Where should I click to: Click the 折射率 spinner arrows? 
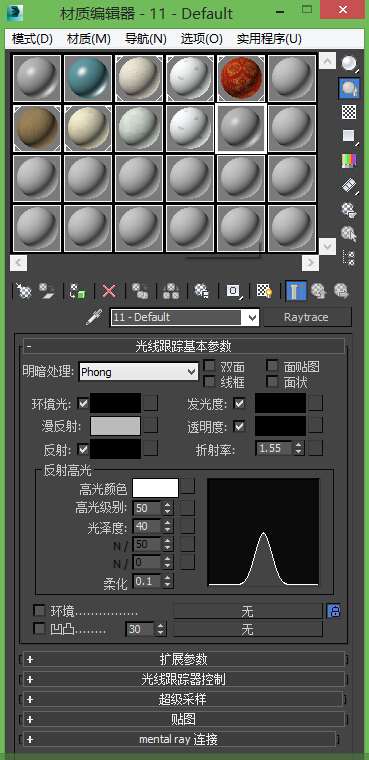[299, 449]
